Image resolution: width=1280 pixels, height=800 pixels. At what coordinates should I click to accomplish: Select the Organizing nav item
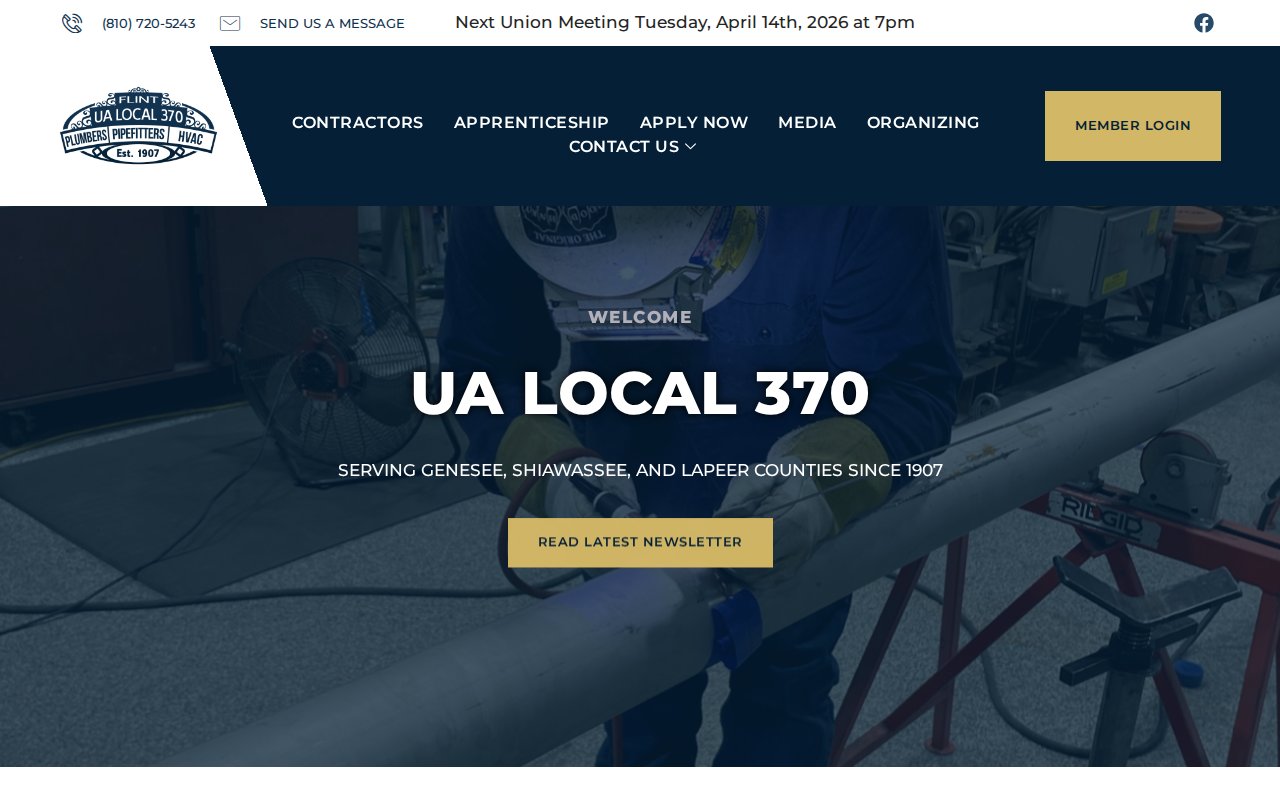923,122
